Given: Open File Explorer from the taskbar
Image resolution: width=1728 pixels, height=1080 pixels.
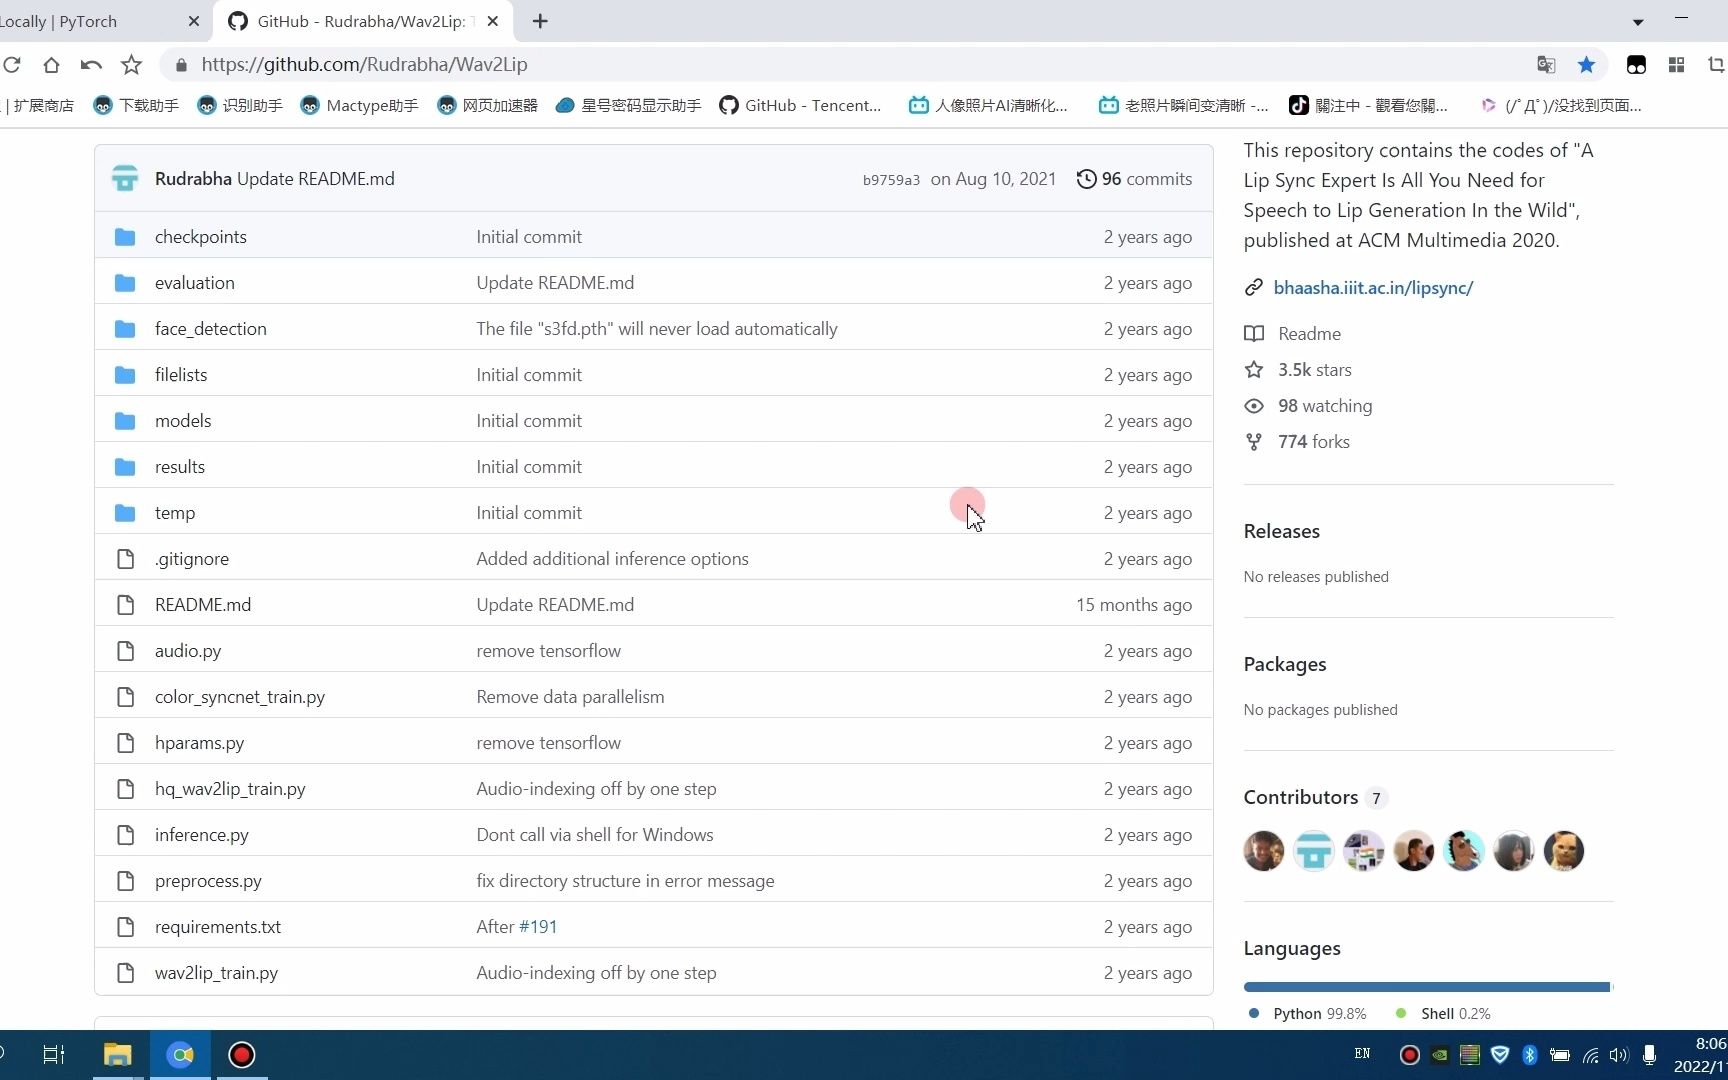Looking at the screenshot, I should coord(118,1055).
